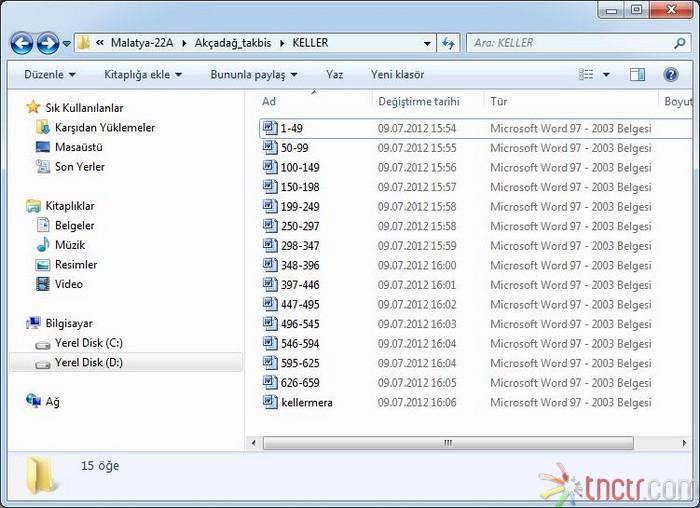Open the Bununla paylaş menu
The height and width of the screenshot is (508, 700).
(254, 75)
